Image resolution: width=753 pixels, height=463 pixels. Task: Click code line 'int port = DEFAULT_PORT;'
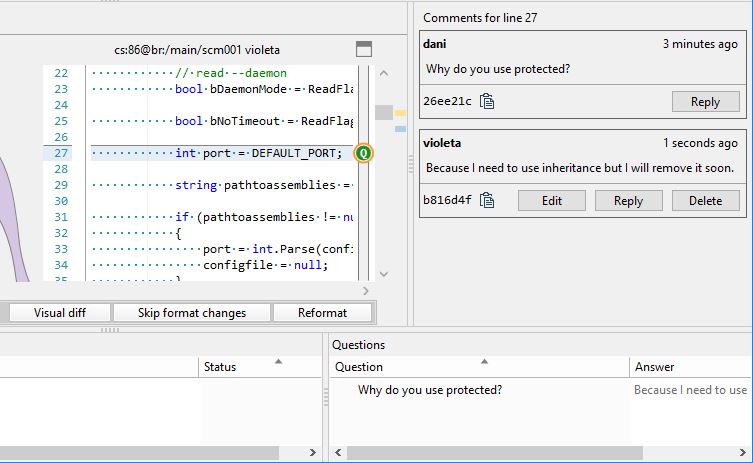click(258, 153)
